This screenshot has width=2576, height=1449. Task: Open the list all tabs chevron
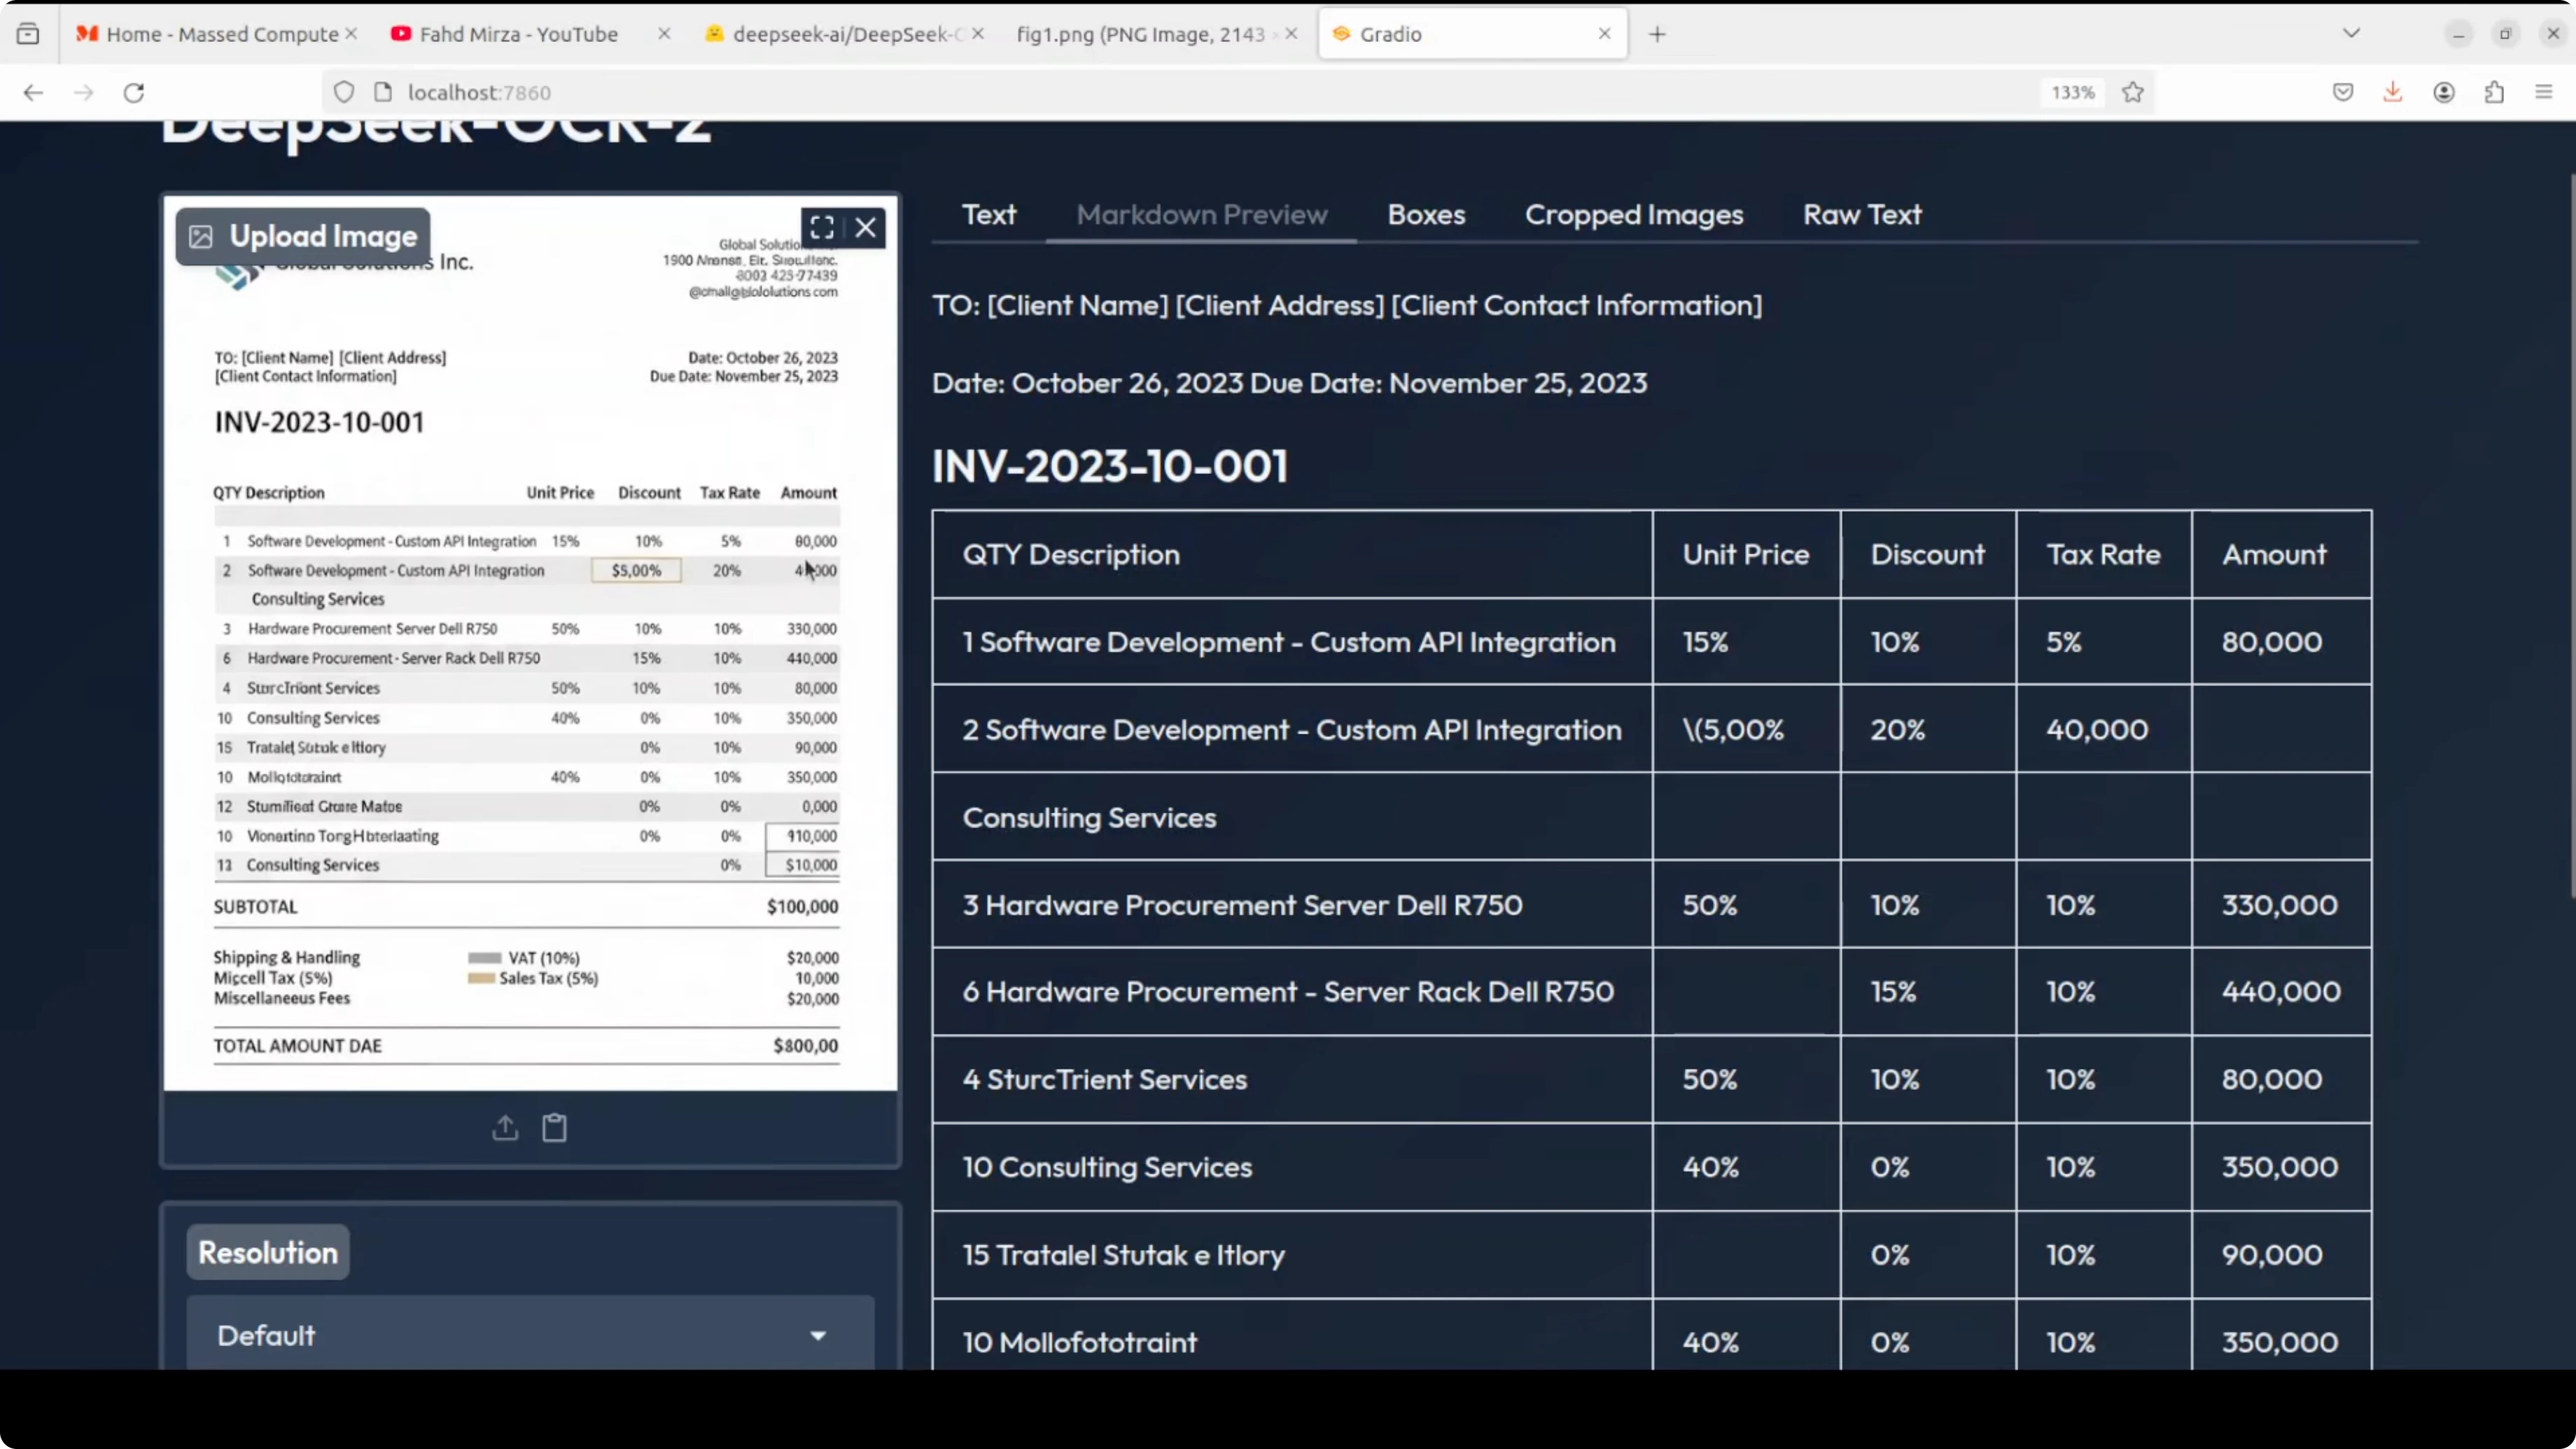coord(2351,34)
